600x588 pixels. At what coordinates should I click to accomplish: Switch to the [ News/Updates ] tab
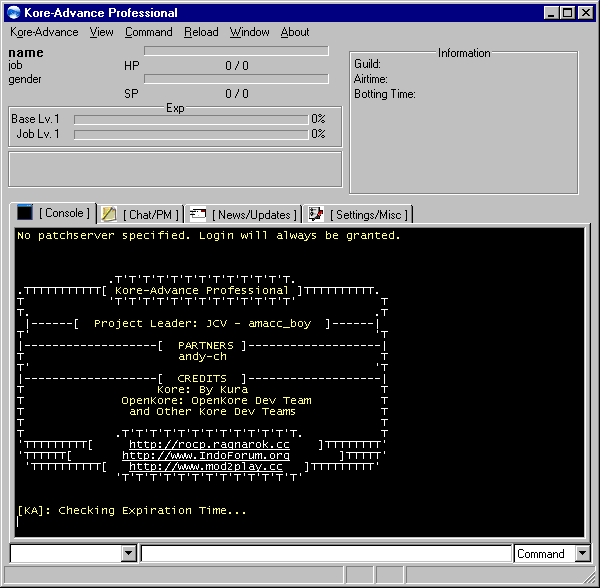click(x=243, y=215)
